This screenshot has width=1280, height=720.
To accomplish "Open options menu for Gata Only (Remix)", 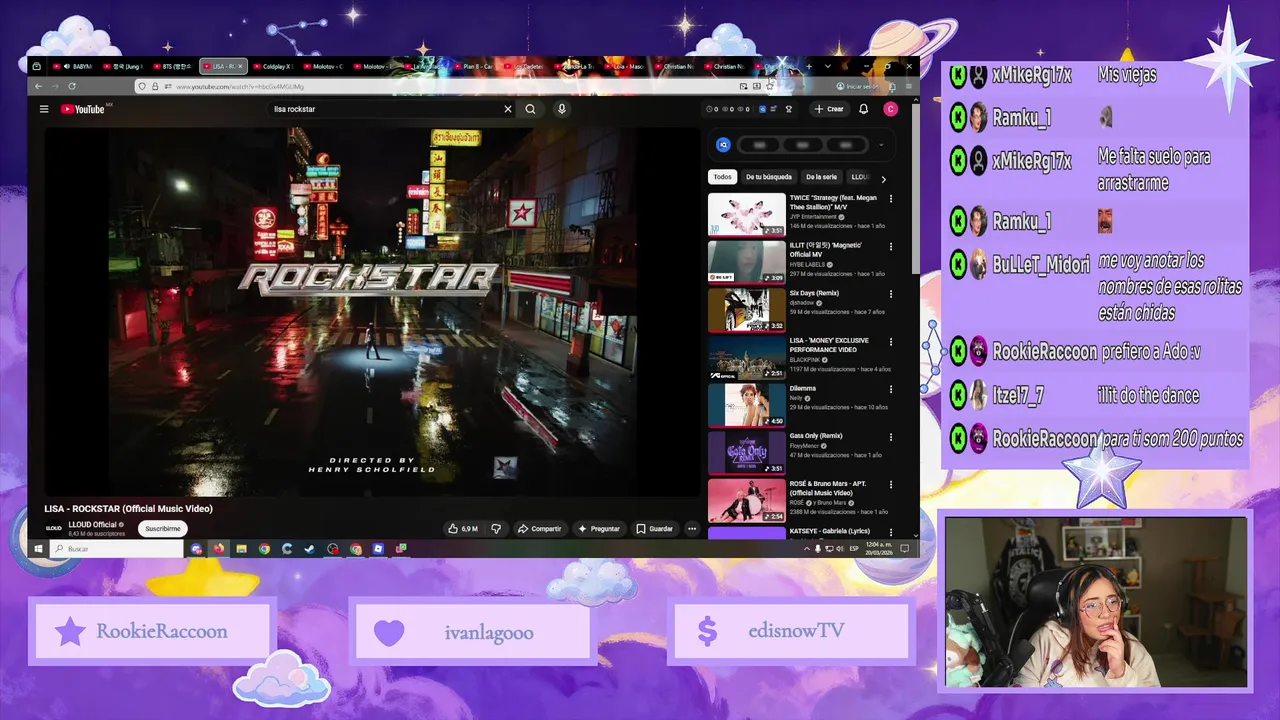I will click(891, 438).
